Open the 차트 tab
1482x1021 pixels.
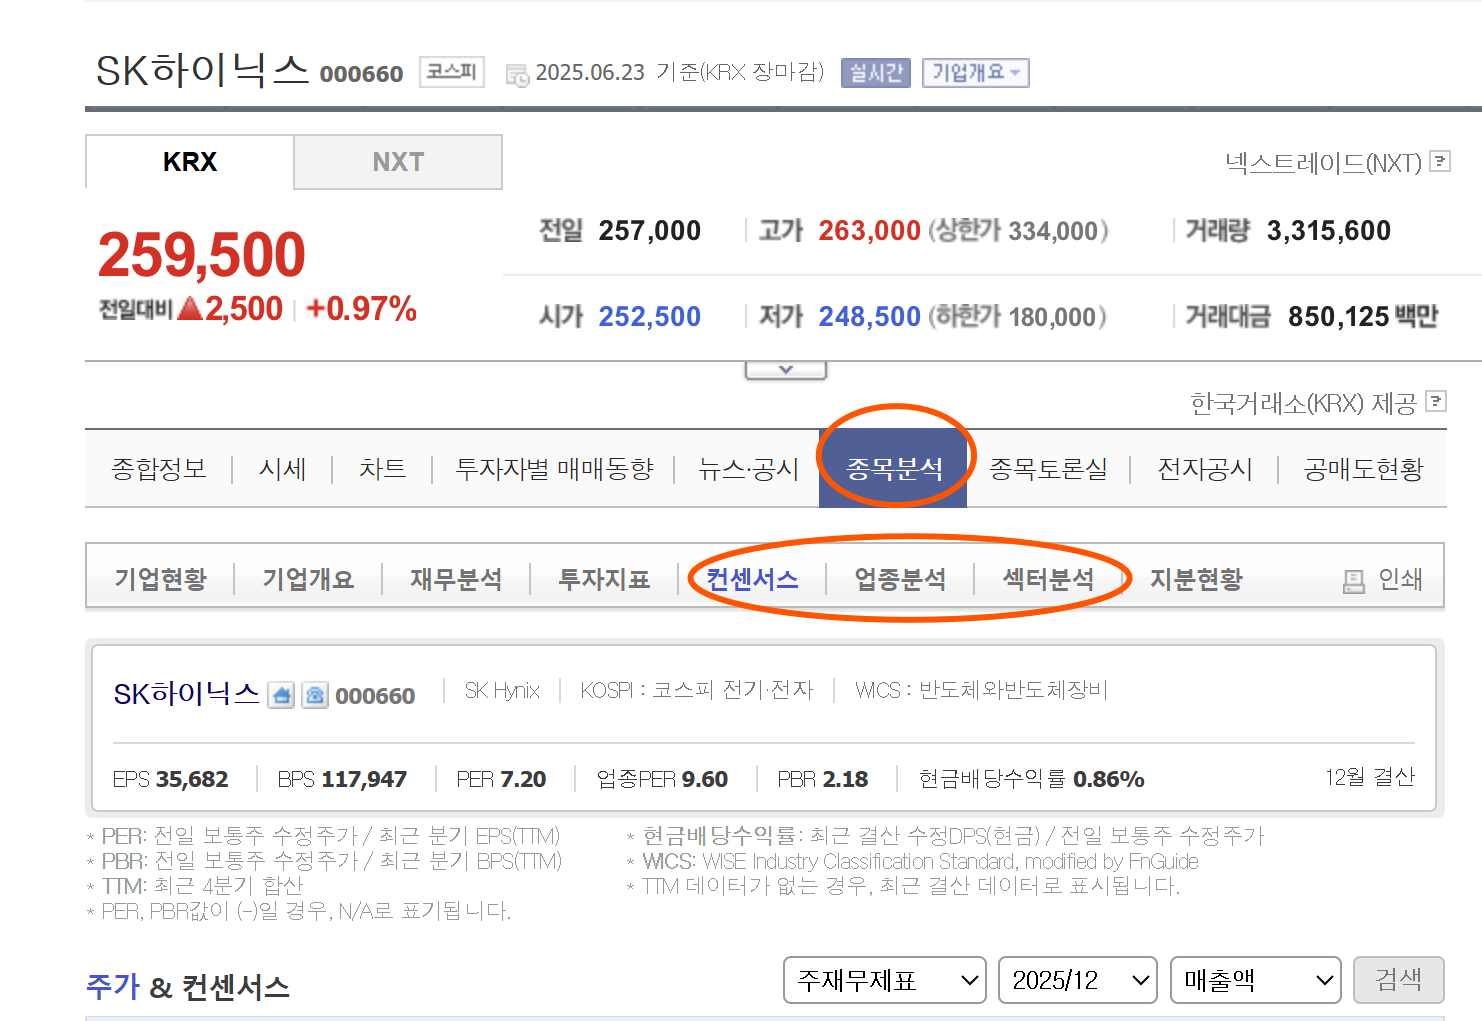click(x=382, y=469)
